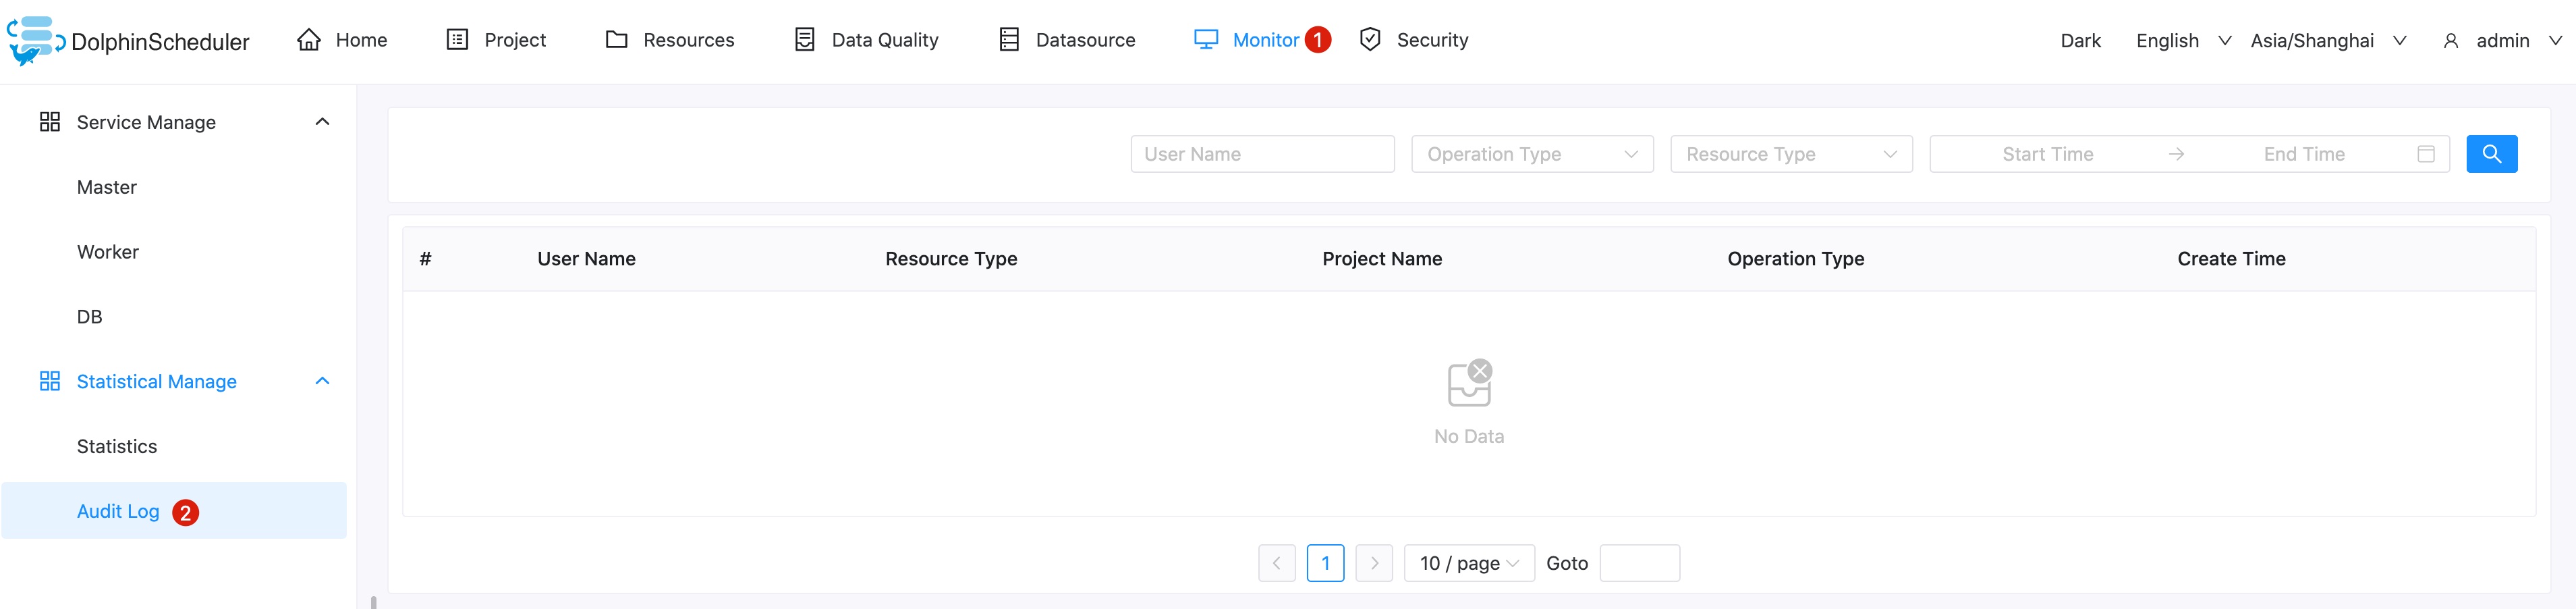
Task: Click the calendar icon in End Time field
Action: coord(2426,153)
